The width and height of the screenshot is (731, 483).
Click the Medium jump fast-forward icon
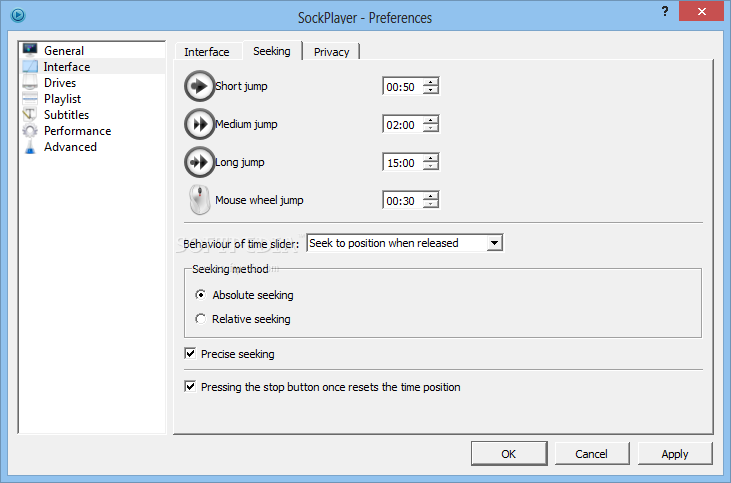(199, 124)
